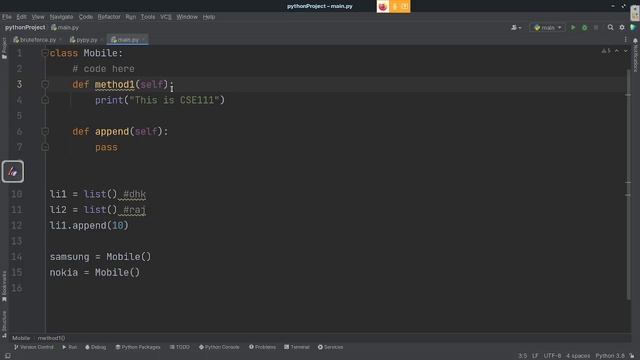The width and height of the screenshot is (640, 360).
Task: Open the Navigate menu
Action: (61, 17)
